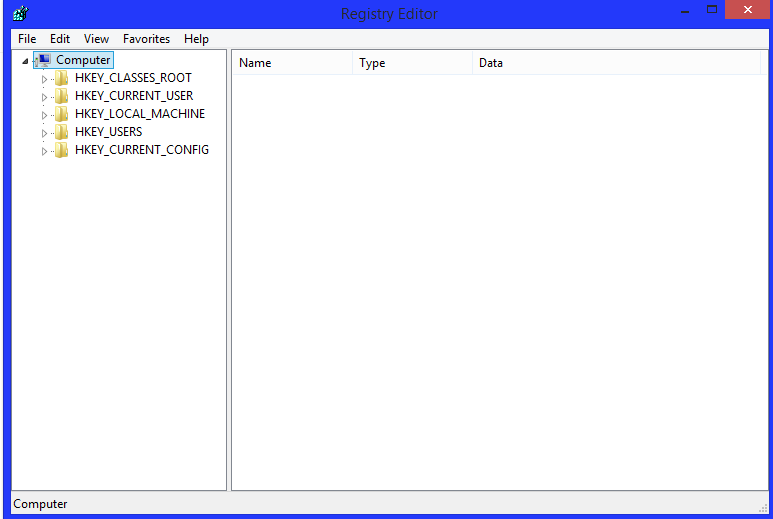
Task: Open the File menu
Action: pyautogui.click(x=27, y=39)
